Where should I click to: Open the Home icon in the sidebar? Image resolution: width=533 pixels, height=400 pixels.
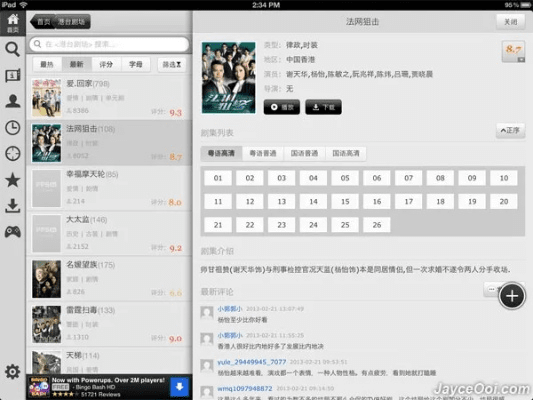[x=13, y=22]
